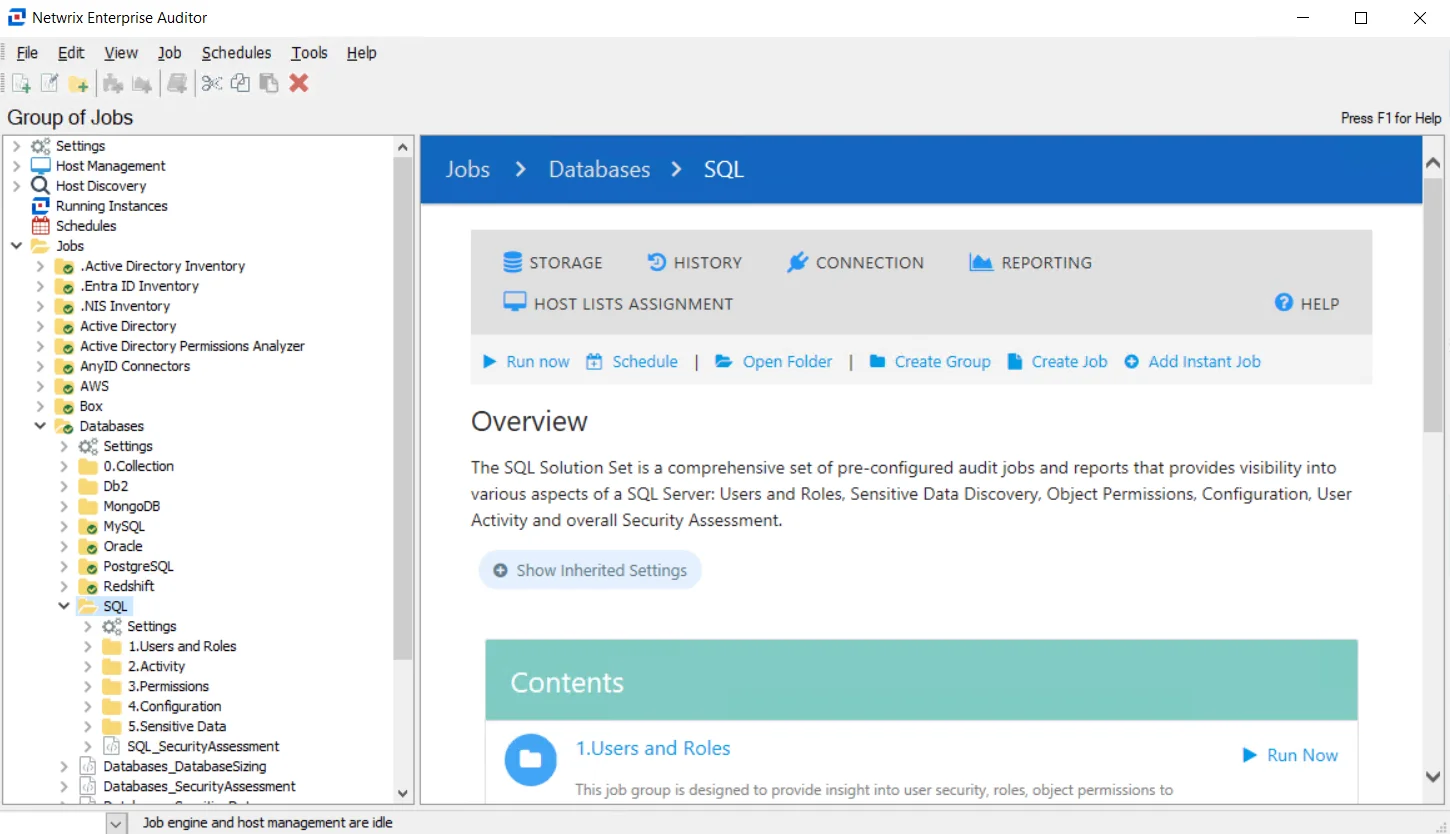Select Databases_DatabaseSizing job
The width and height of the screenshot is (1450, 834).
pyautogui.click(x=185, y=766)
